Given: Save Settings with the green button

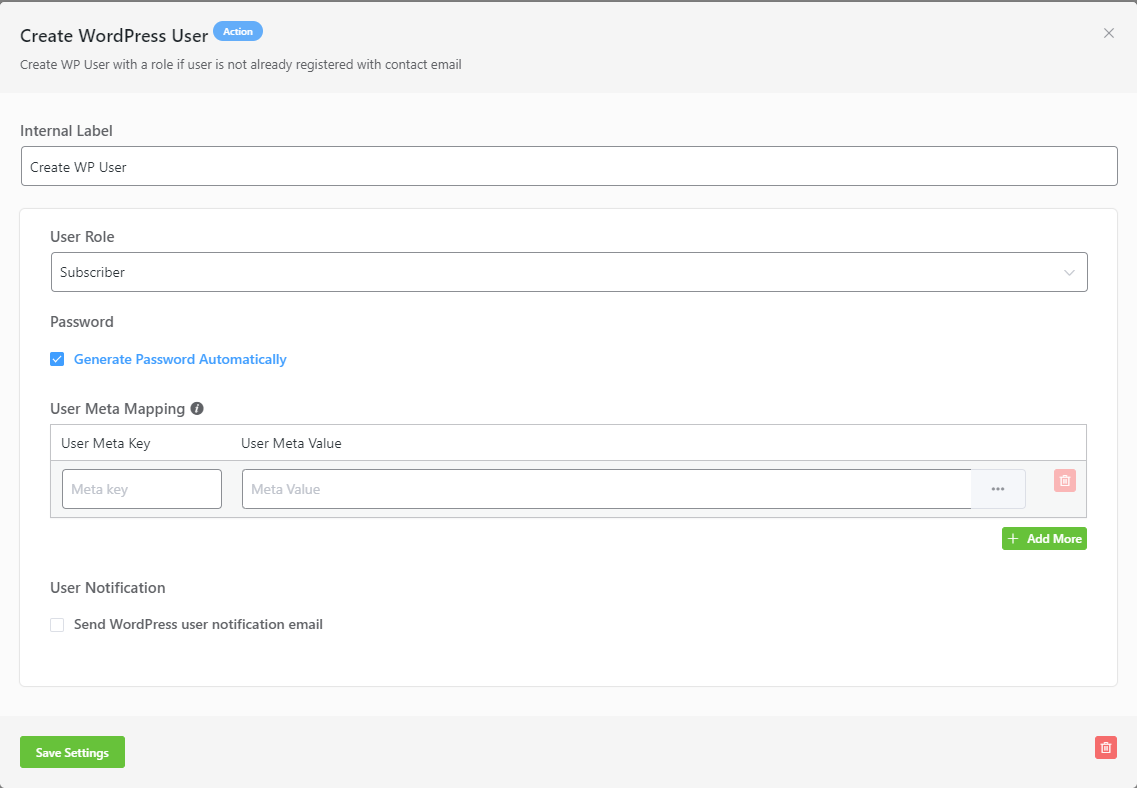Looking at the screenshot, I should 73,752.
